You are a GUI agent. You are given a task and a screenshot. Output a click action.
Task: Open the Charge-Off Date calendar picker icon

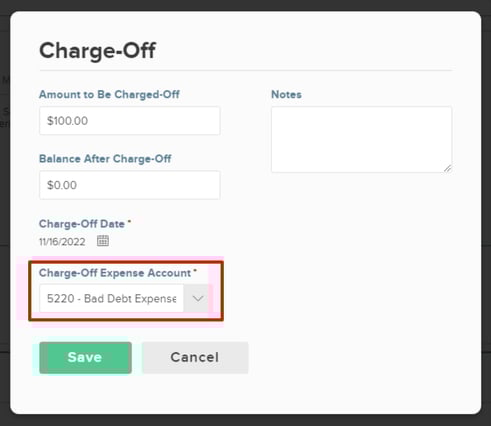click(103, 241)
